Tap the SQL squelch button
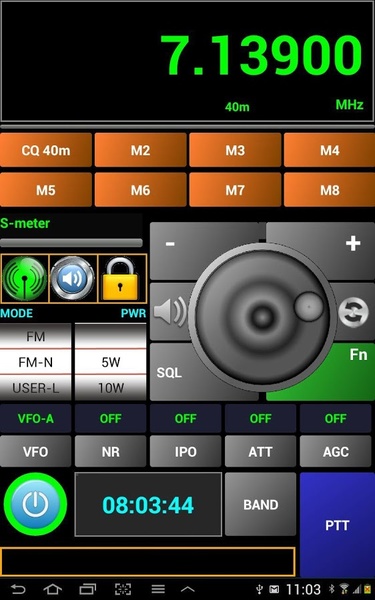375x600 pixels. point(169,372)
